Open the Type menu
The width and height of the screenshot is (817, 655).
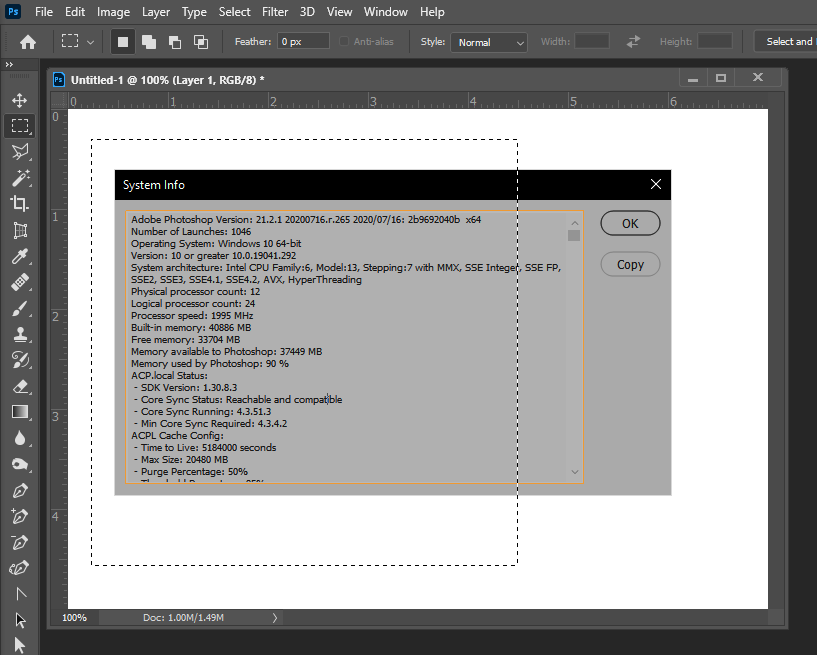click(x=194, y=11)
